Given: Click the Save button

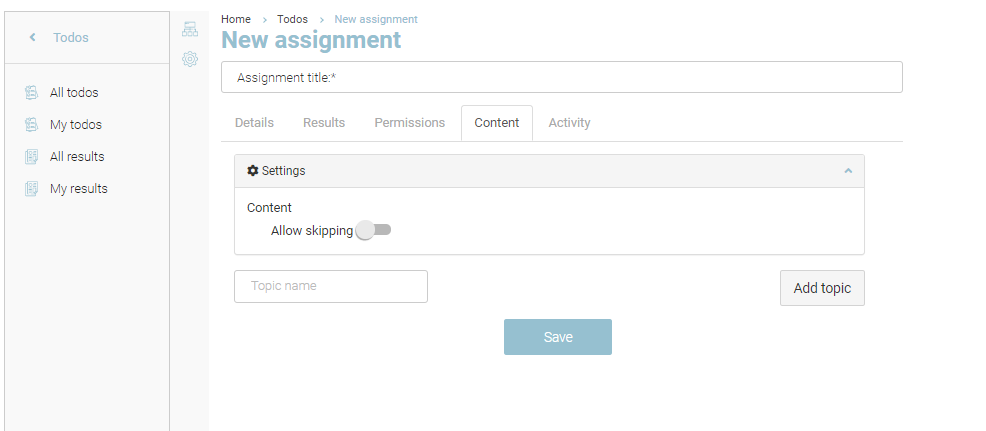Looking at the screenshot, I should tap(557, 337).
